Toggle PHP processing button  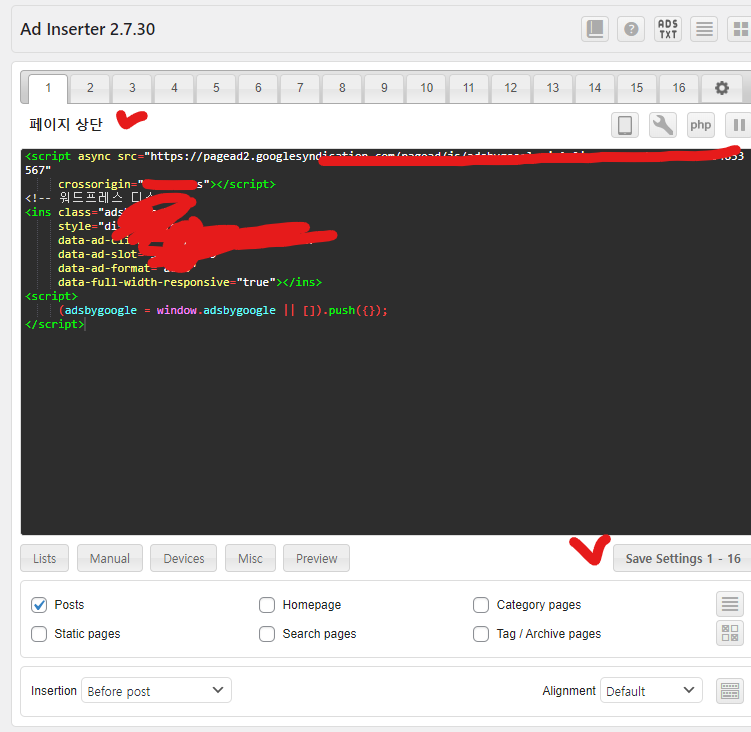[701, 126]
